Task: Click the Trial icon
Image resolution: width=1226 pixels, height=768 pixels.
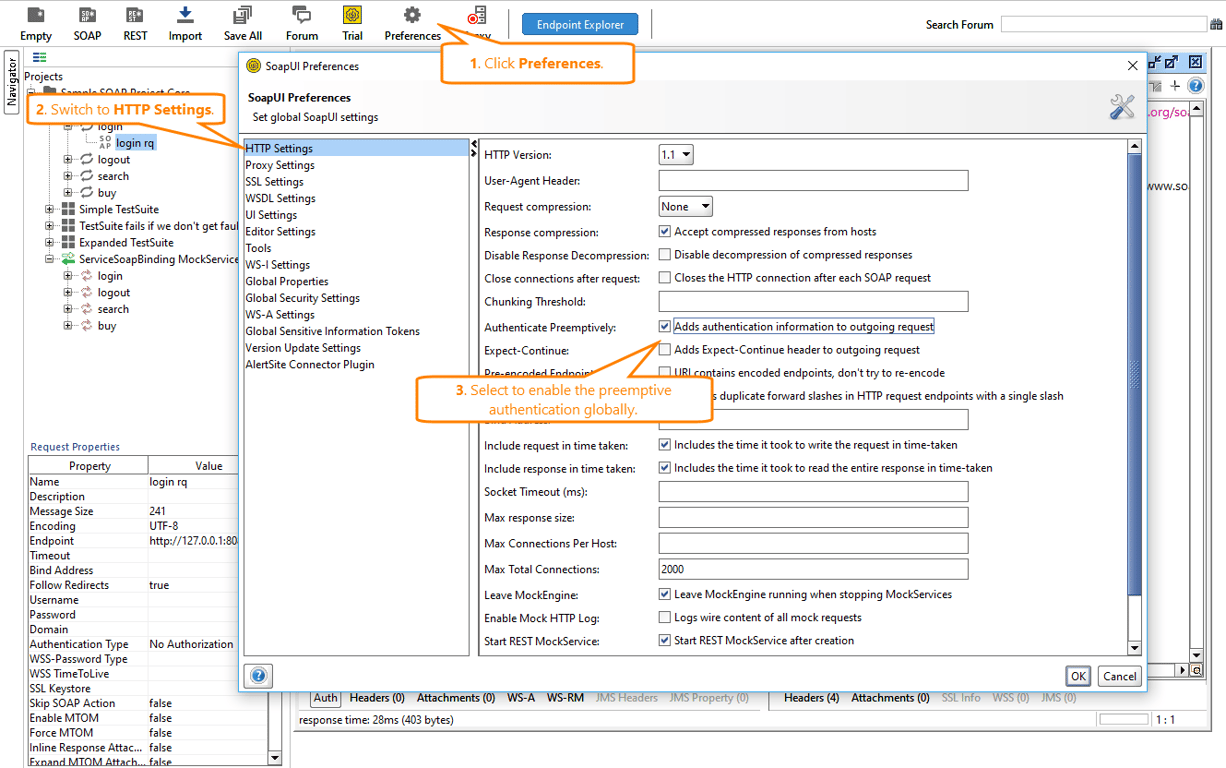Action: tap(352, 22)
